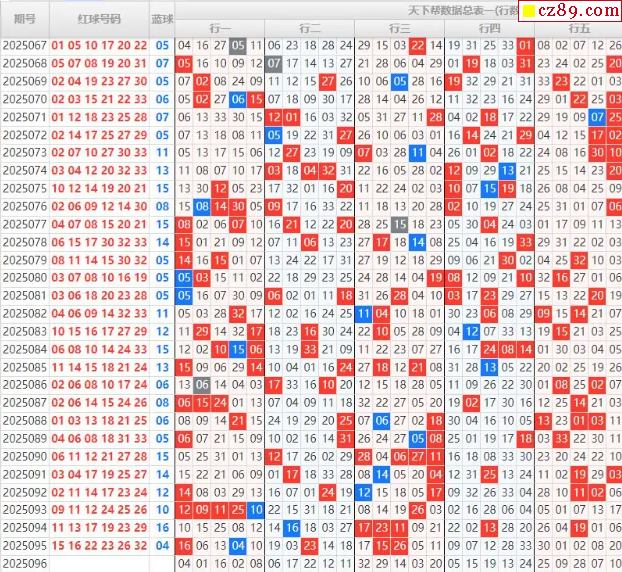The width and height of the screenshot is (622, 572).
Task: Click blue highlighted 16 grid cell in row 2025094
Action: (292, 528)
